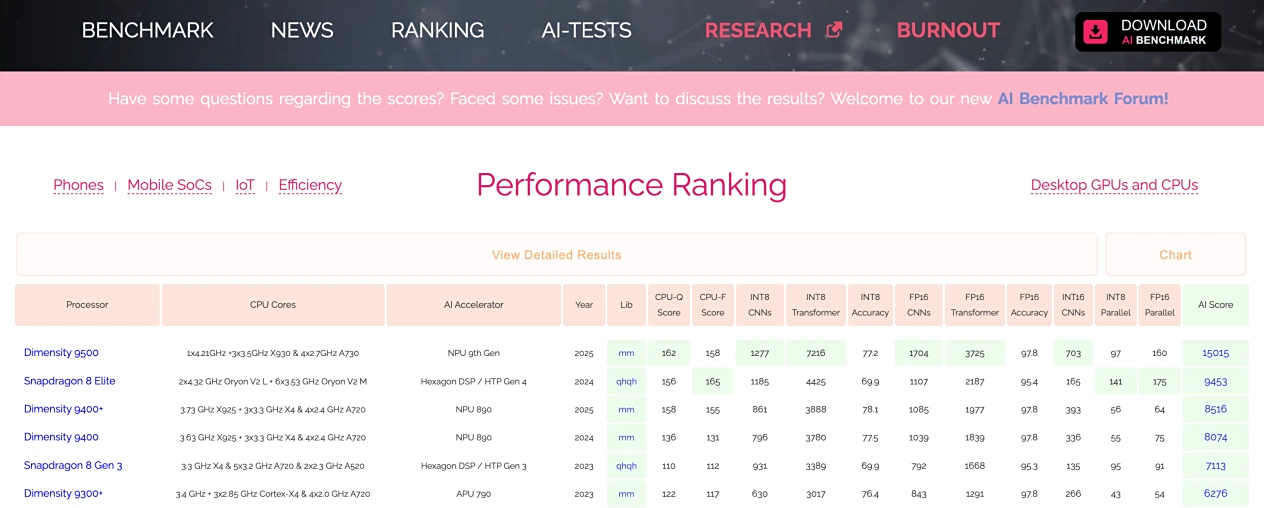Switch to the Mobile SoCs ranking

pyautogui.click(x=169, y=185)
